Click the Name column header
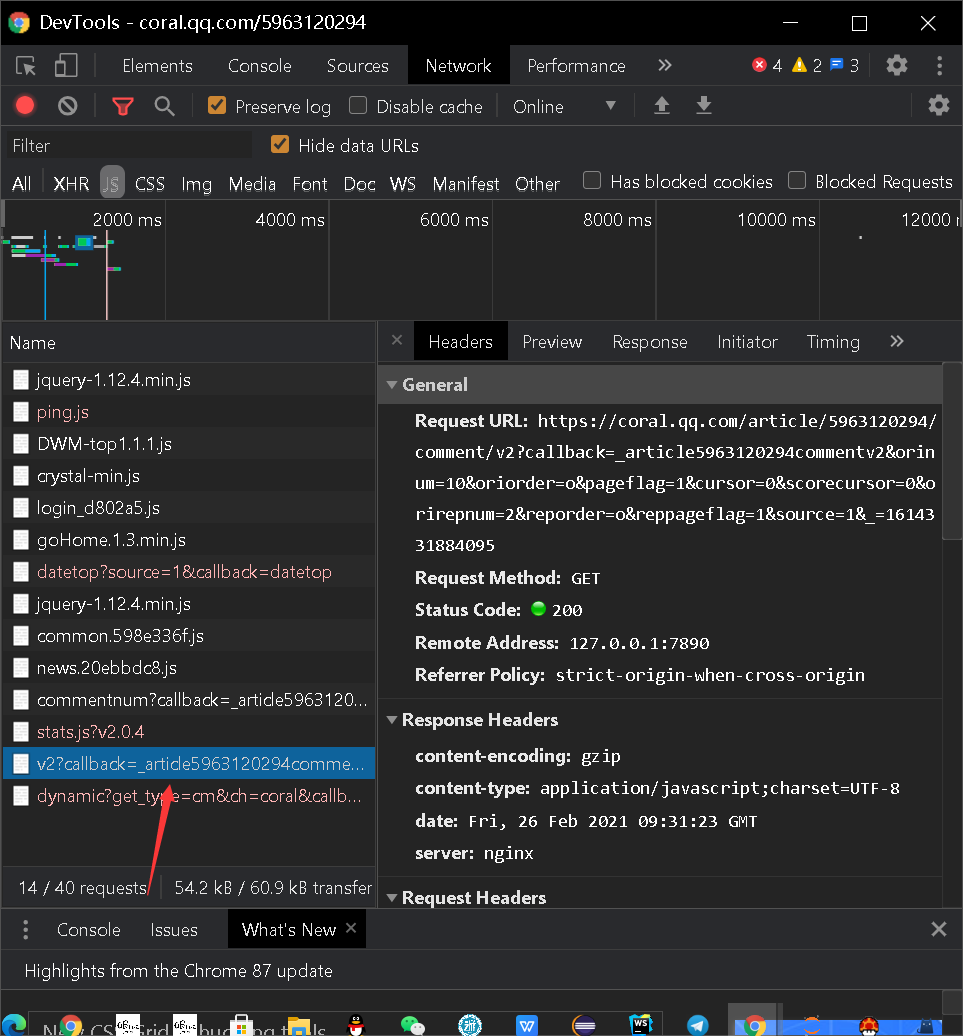The height and width of the screenshot is (1036, 963). pos(189,342)
